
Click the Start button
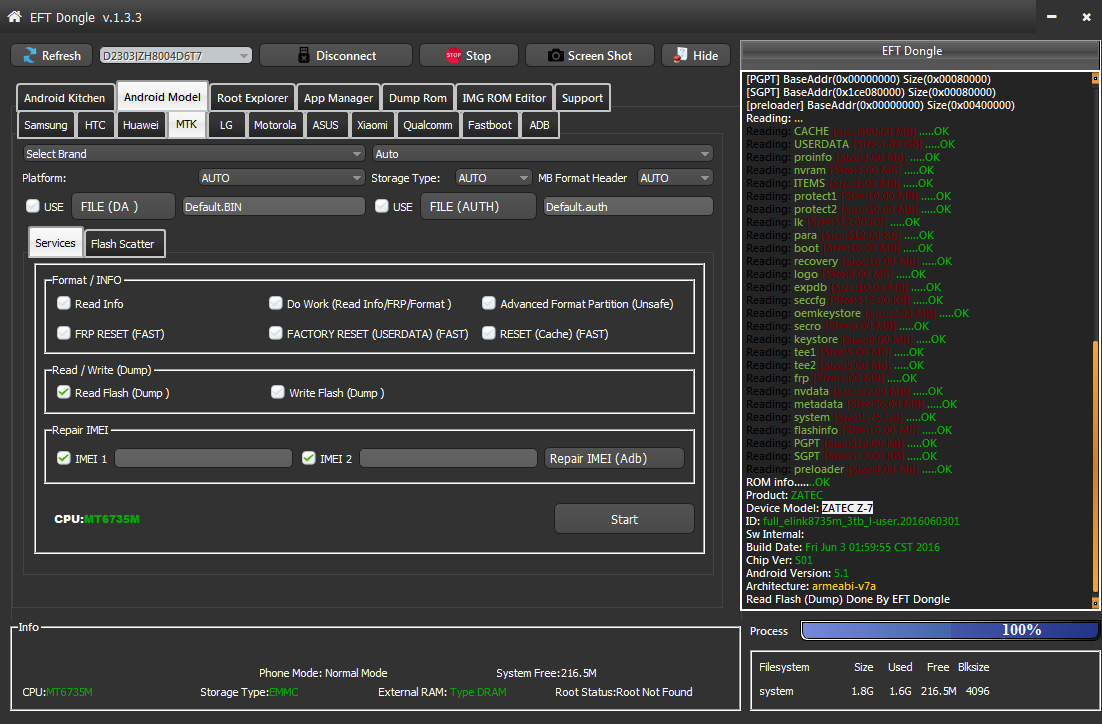point(624,519)
